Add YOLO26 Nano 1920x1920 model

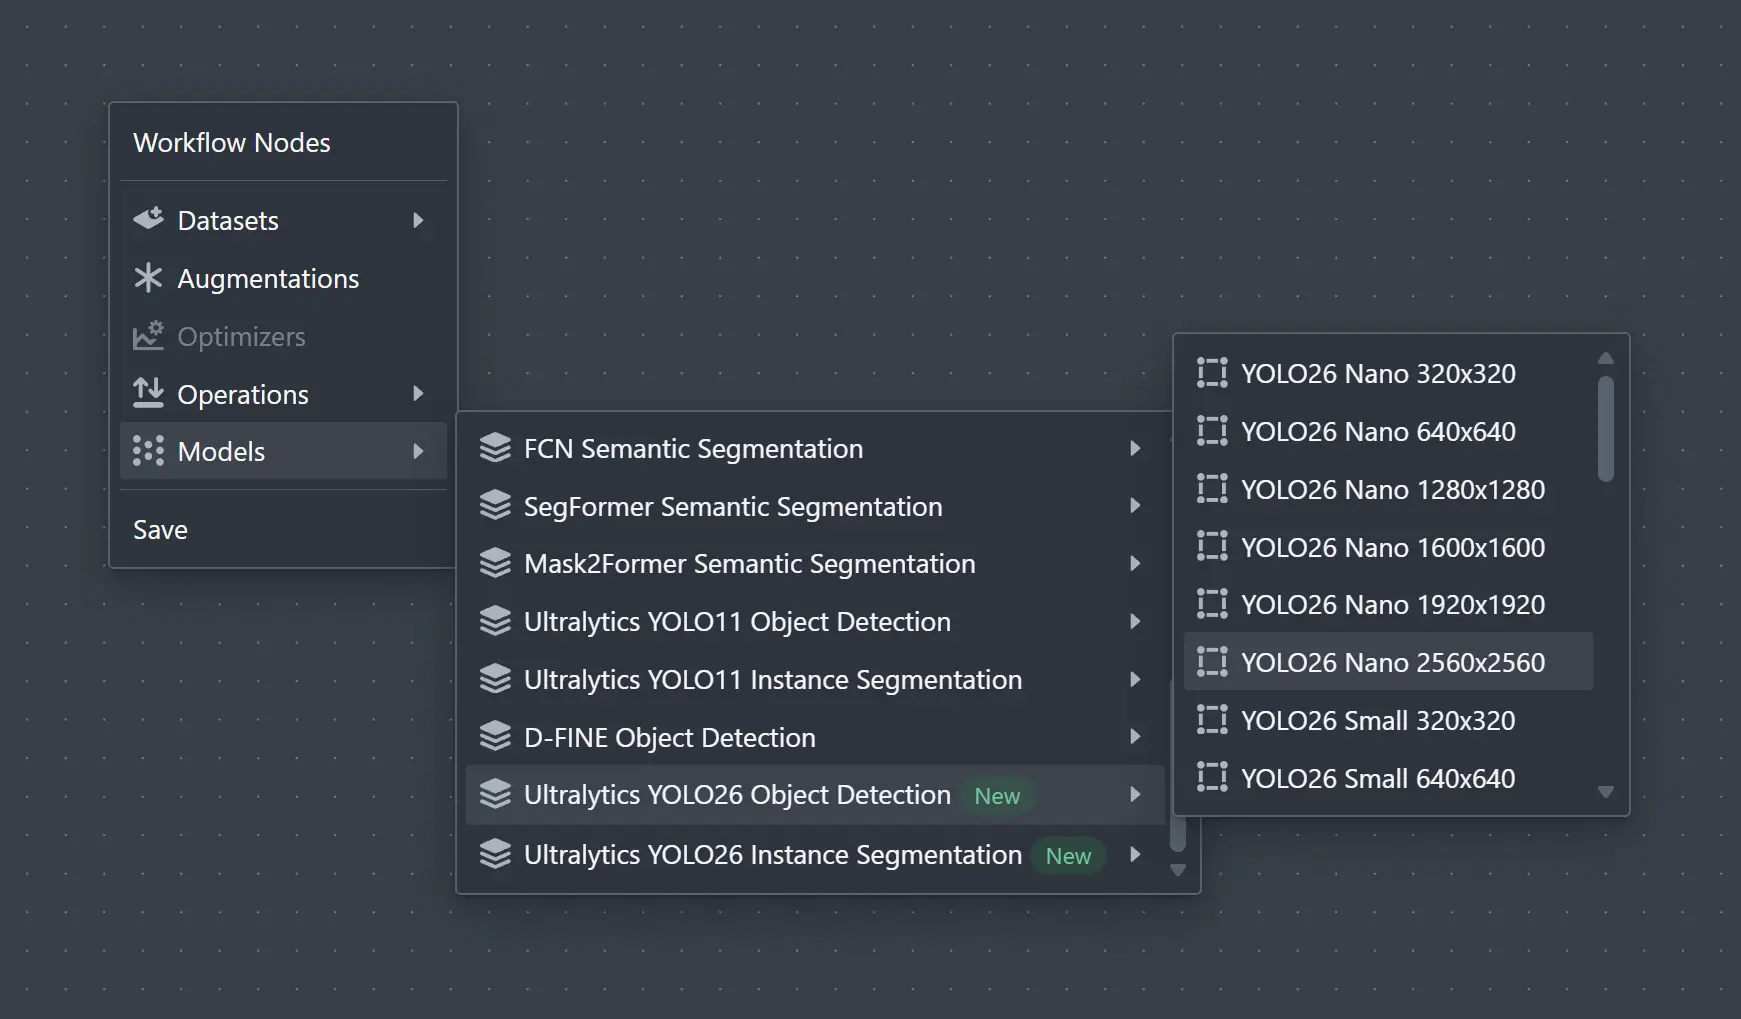1388,604
